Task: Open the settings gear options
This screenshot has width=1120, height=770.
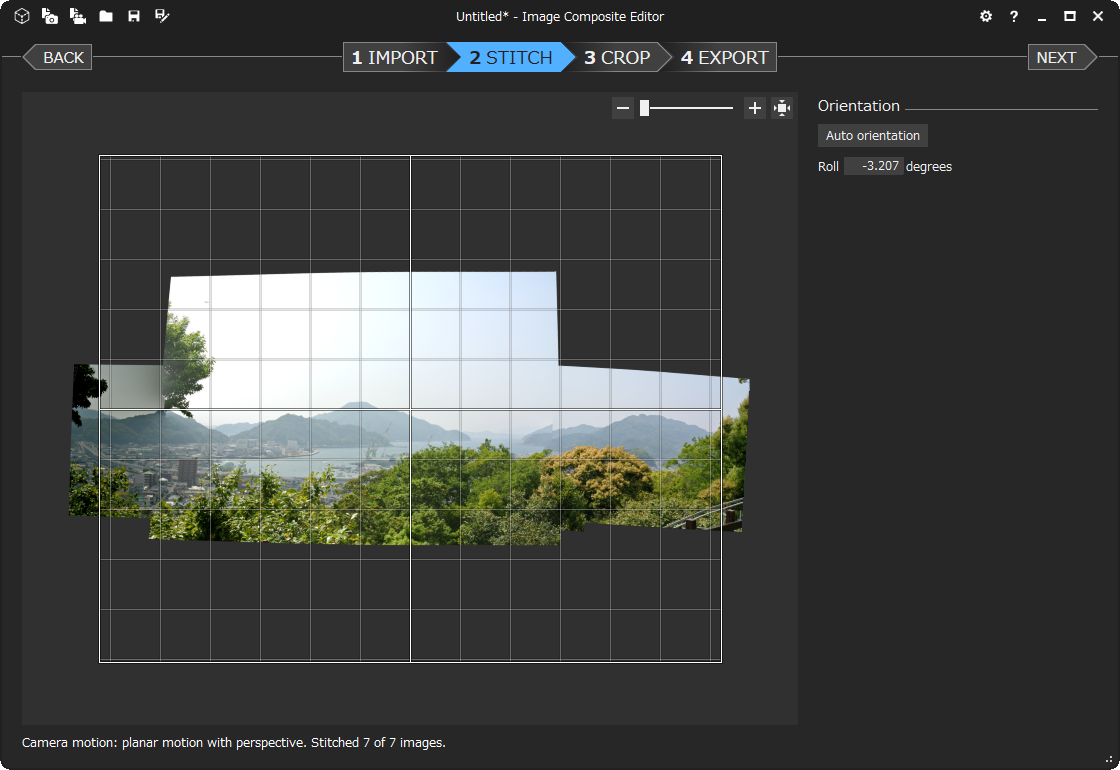Action: (x=986, y=16)
